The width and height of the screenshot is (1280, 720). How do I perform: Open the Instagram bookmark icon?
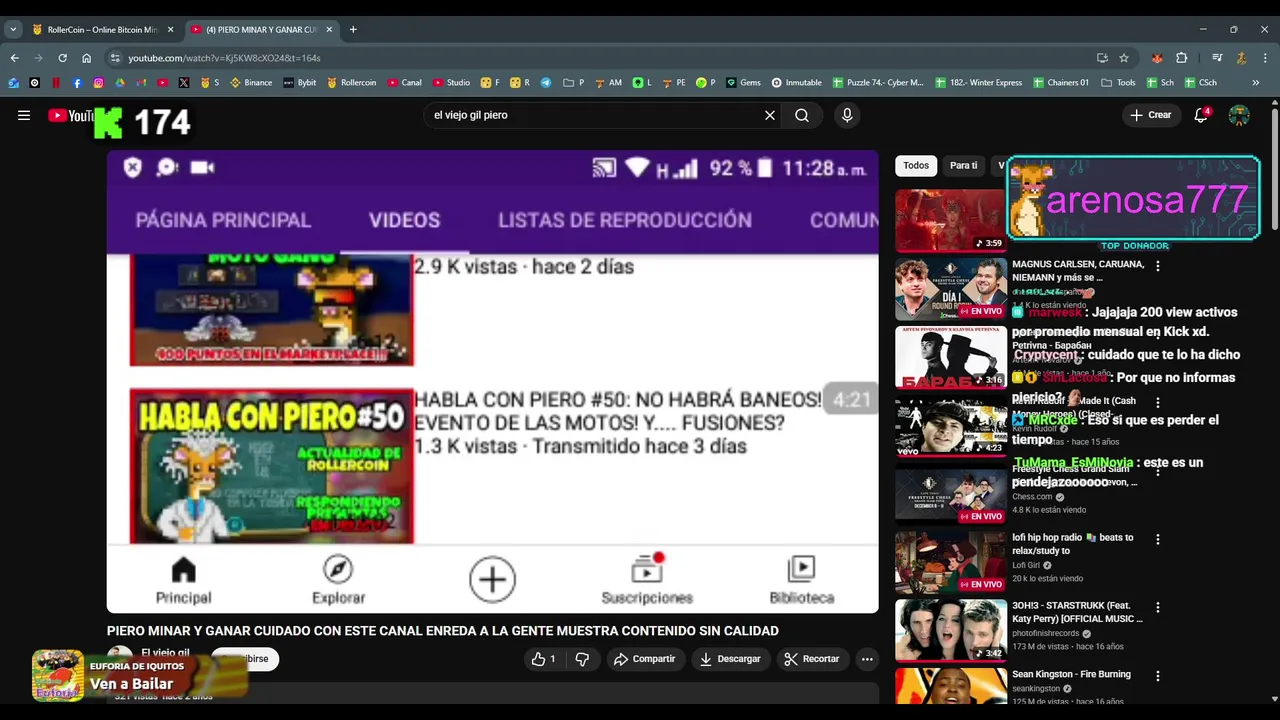(98, 82)
